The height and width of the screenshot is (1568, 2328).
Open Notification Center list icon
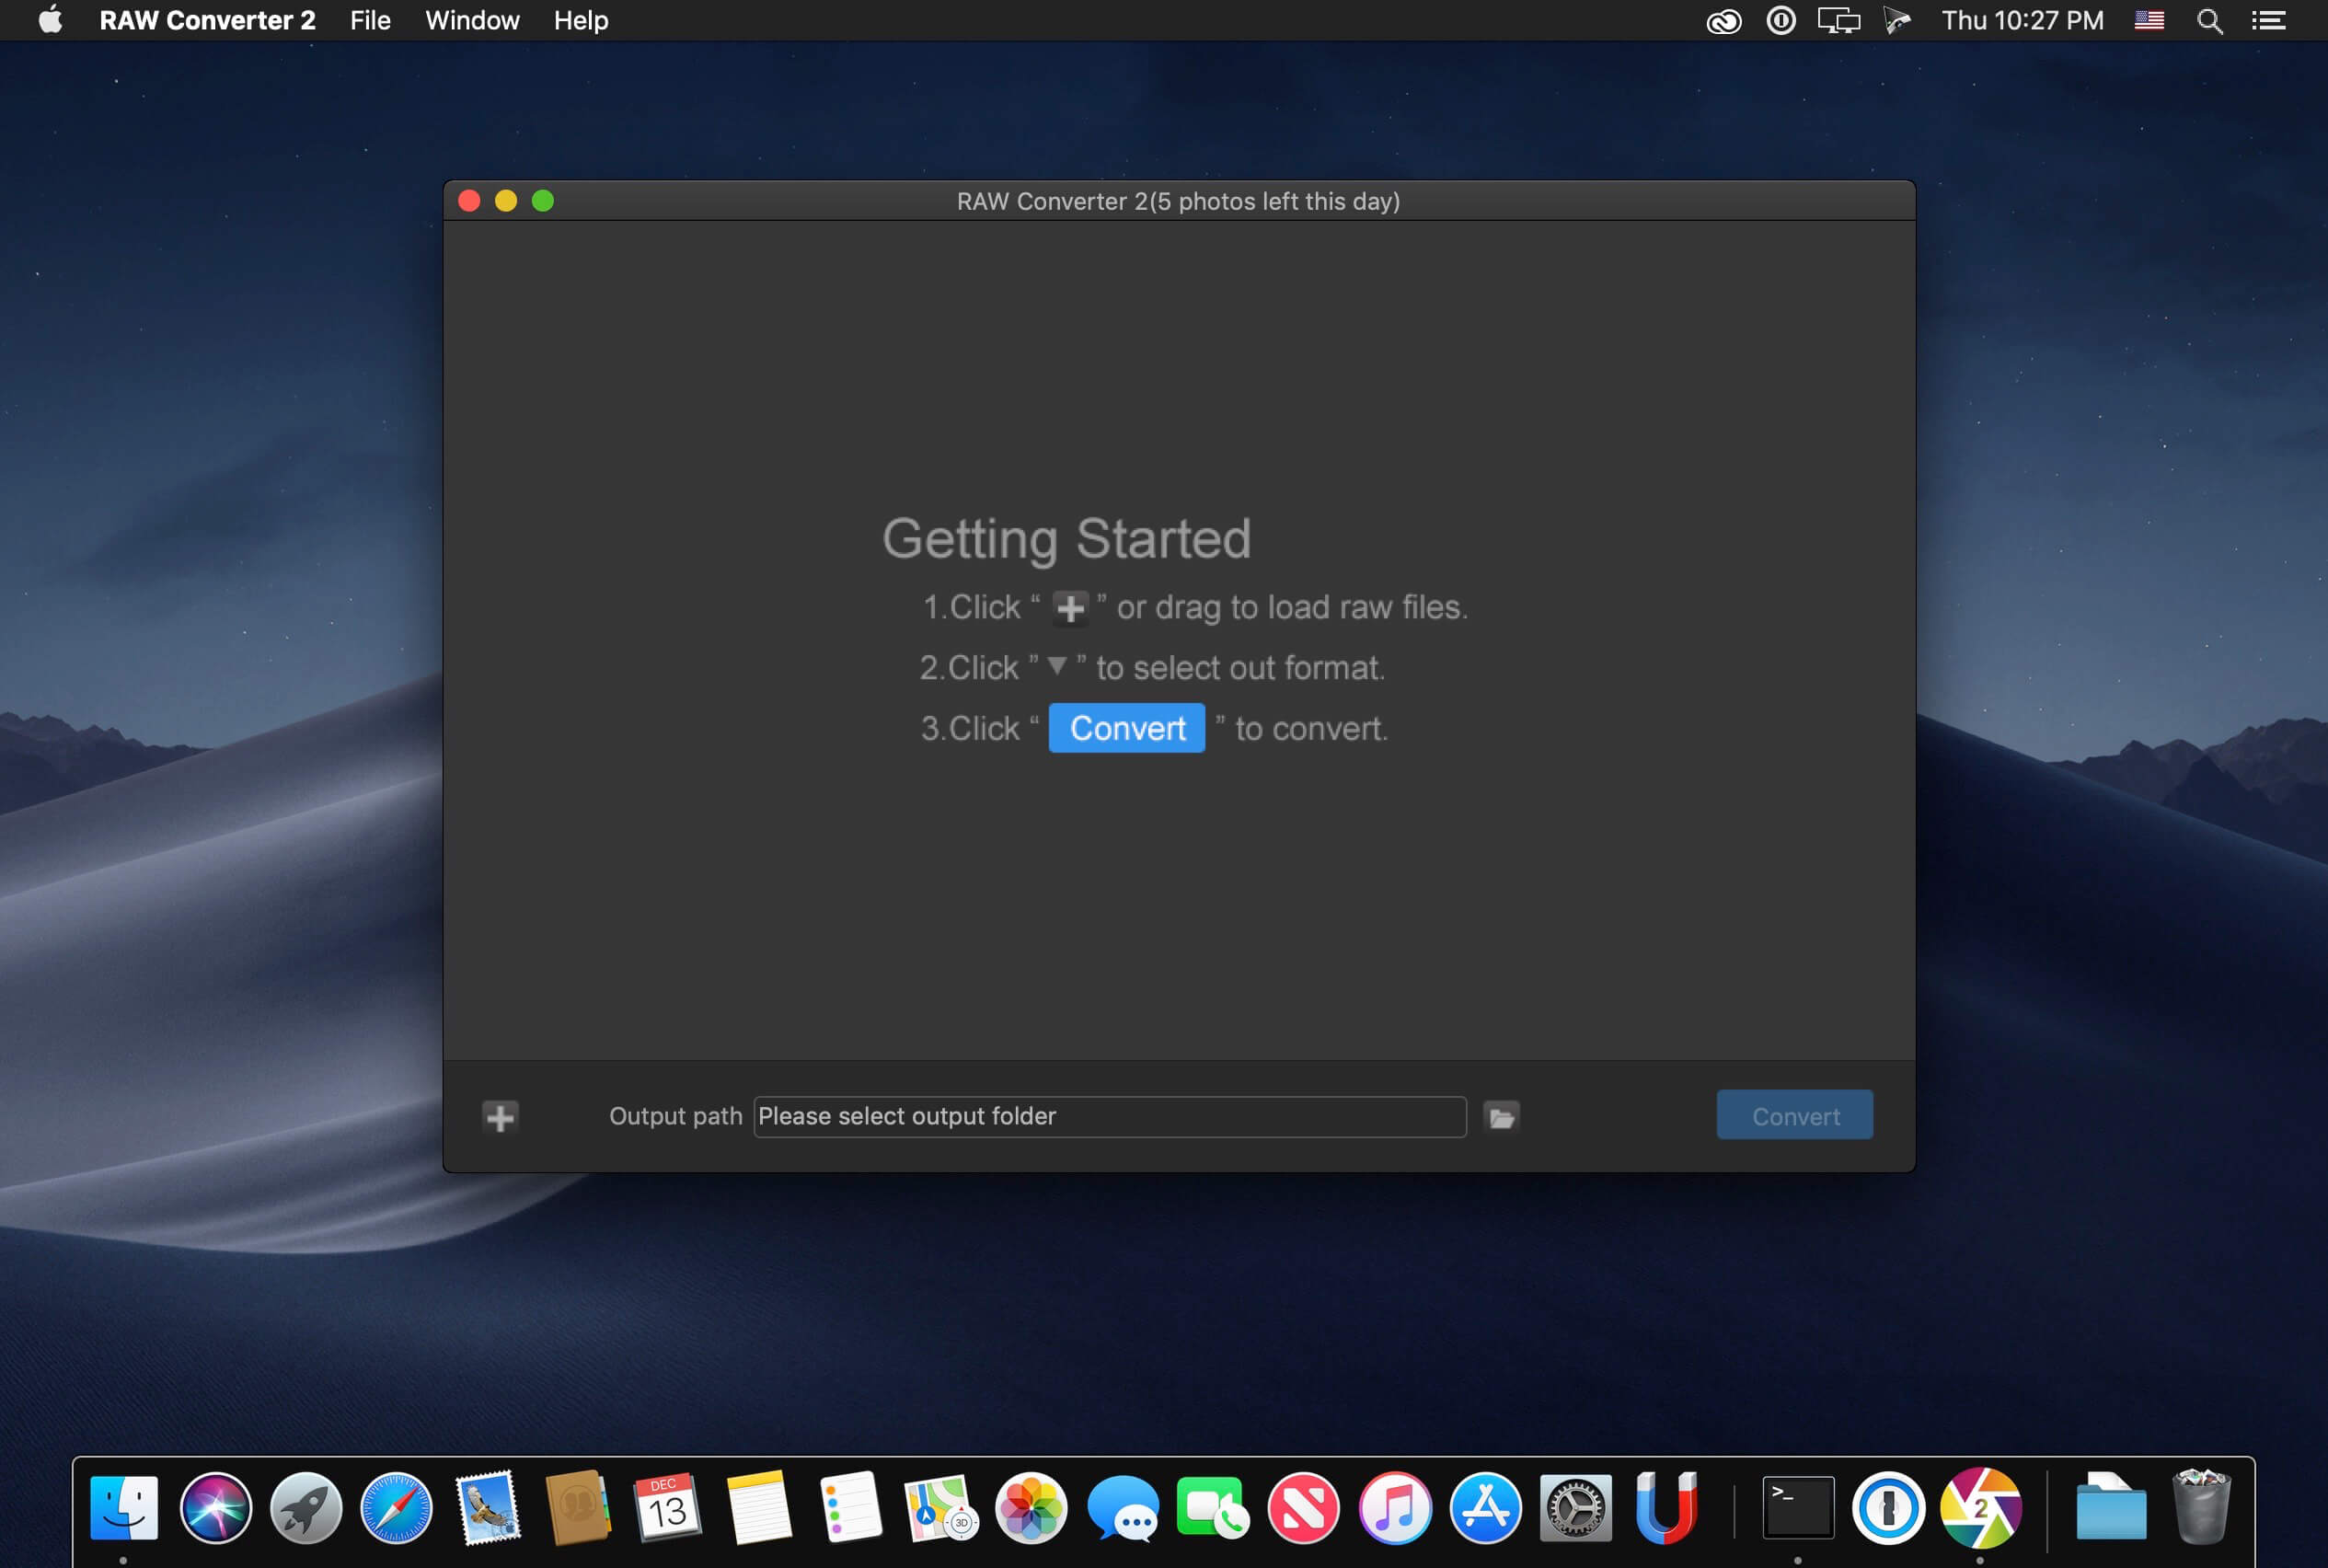pyautogui.click(x=2268, y=20)
